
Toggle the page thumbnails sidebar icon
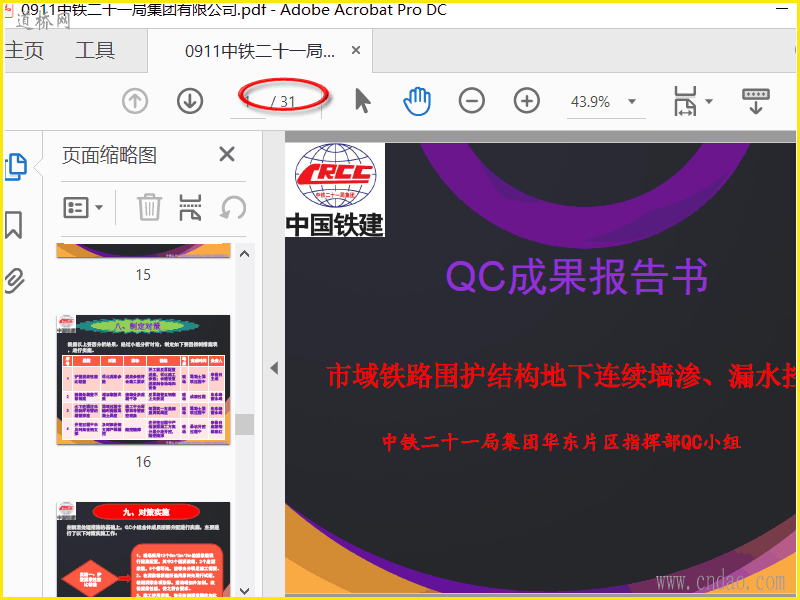(16, 167)
